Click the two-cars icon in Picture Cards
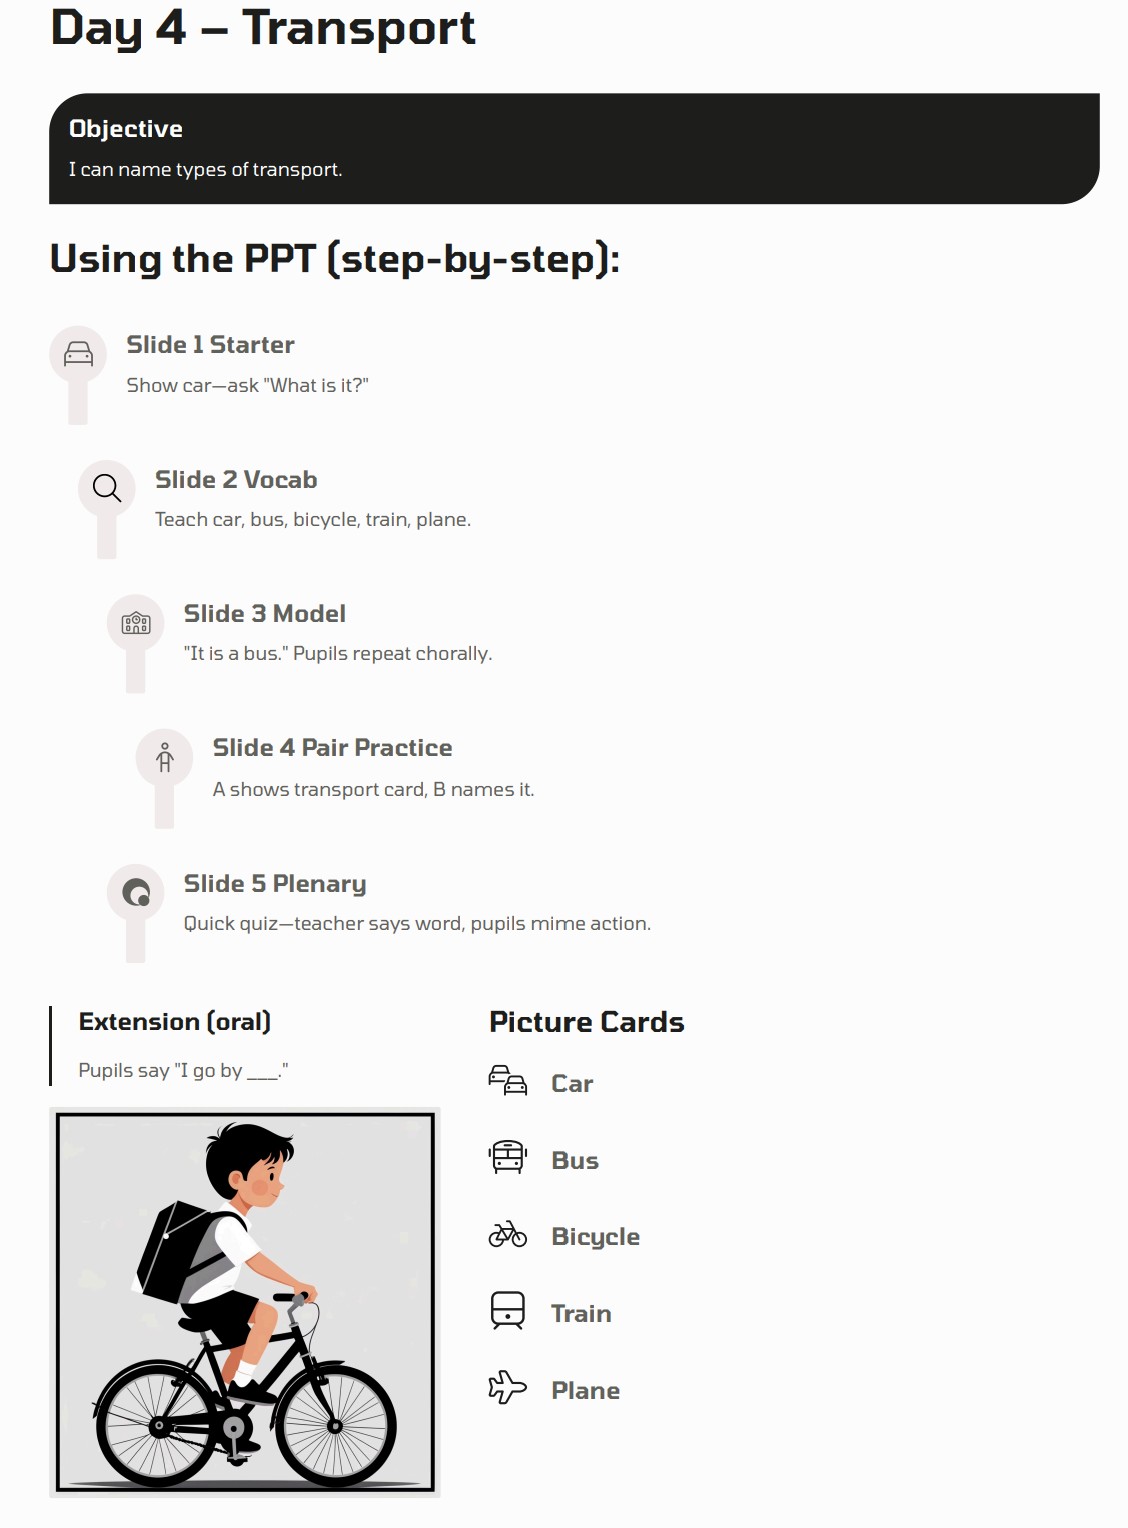 pos(508,1081)
